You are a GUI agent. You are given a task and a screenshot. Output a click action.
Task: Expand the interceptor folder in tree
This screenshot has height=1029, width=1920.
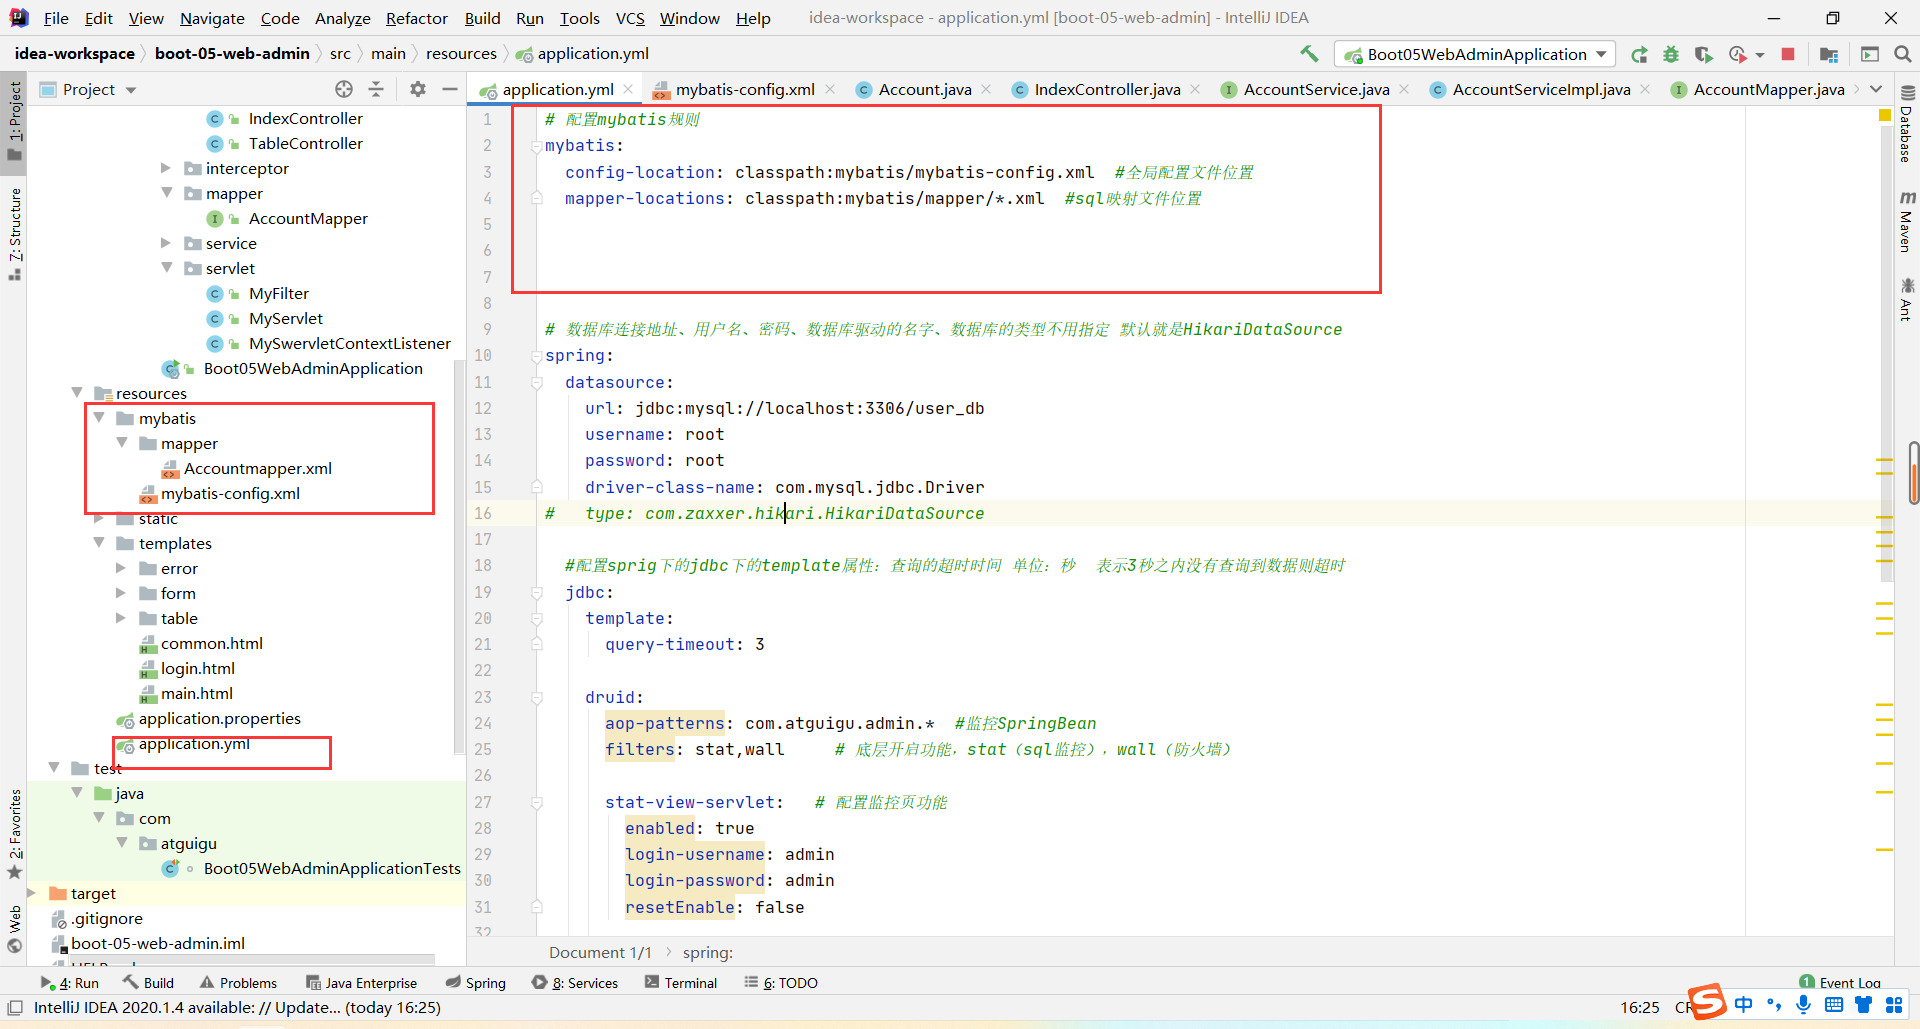[x=166, y=168]
